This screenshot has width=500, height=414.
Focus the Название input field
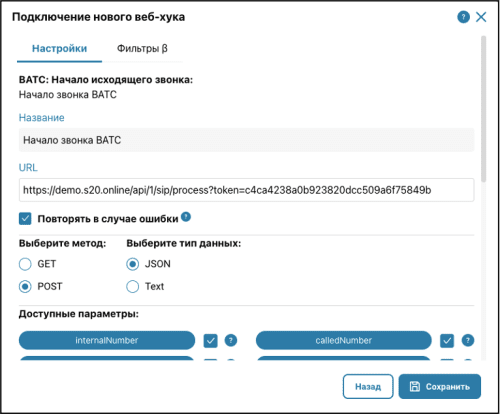[x=246, y=140]
